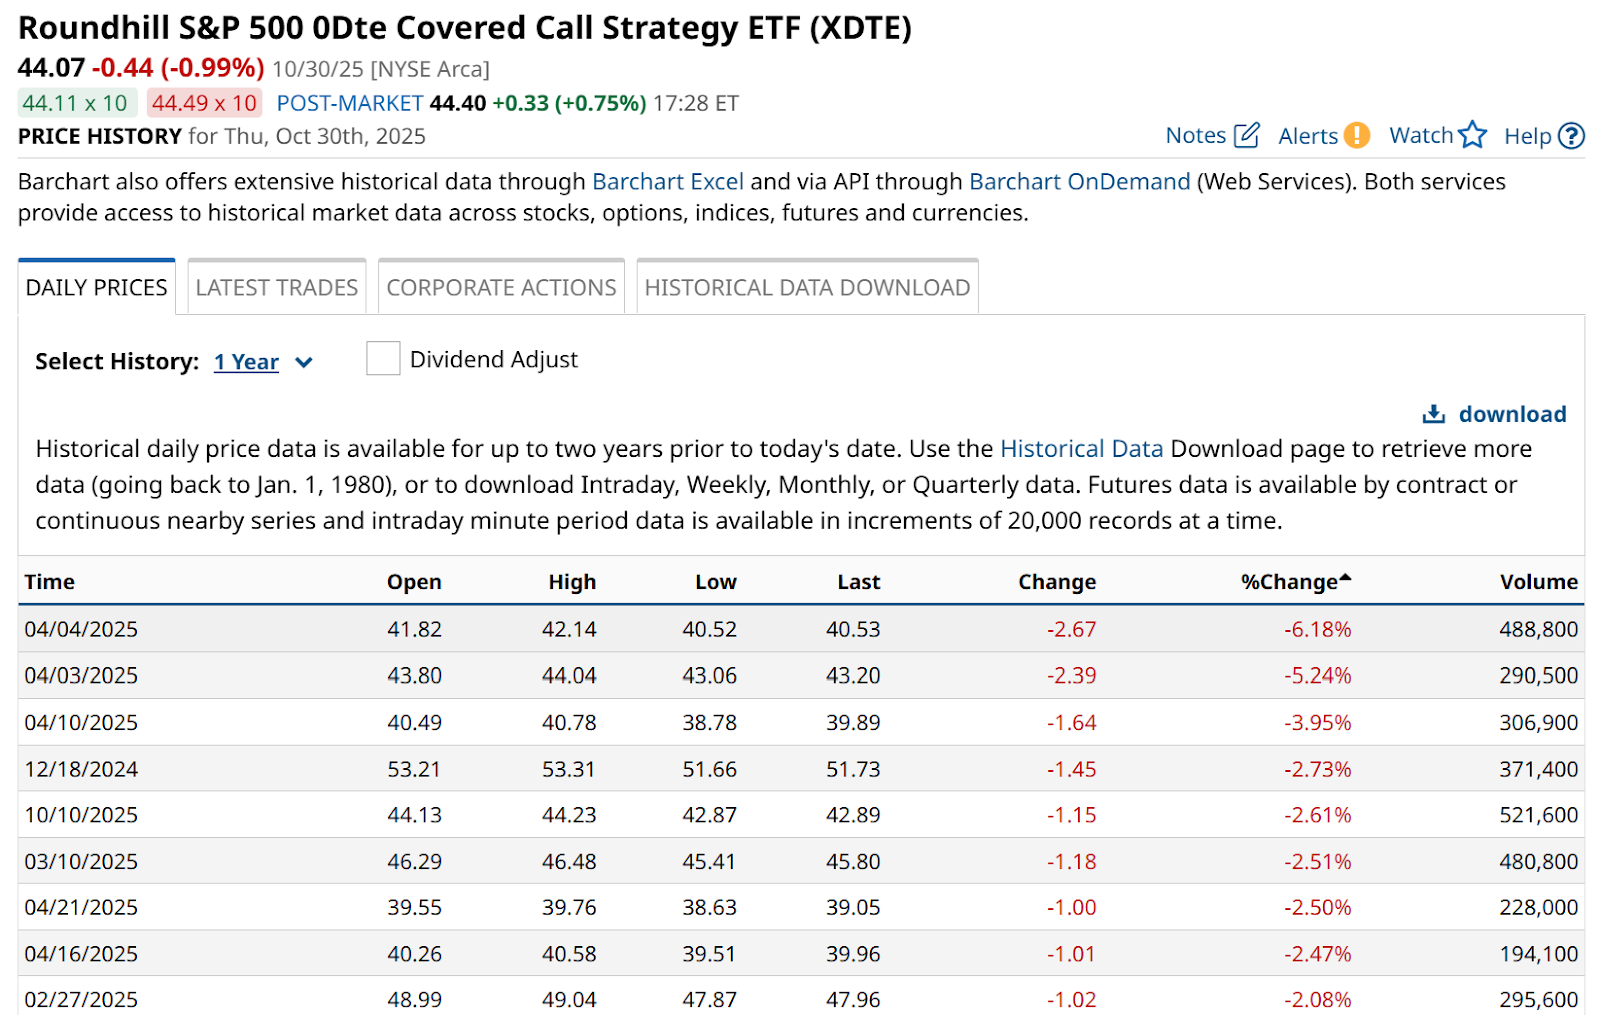Image resolution: width=1600 pixels, height=1015 pixels.
Task: Click the Help question mark icon
Action: click(x=1572, y=135)
